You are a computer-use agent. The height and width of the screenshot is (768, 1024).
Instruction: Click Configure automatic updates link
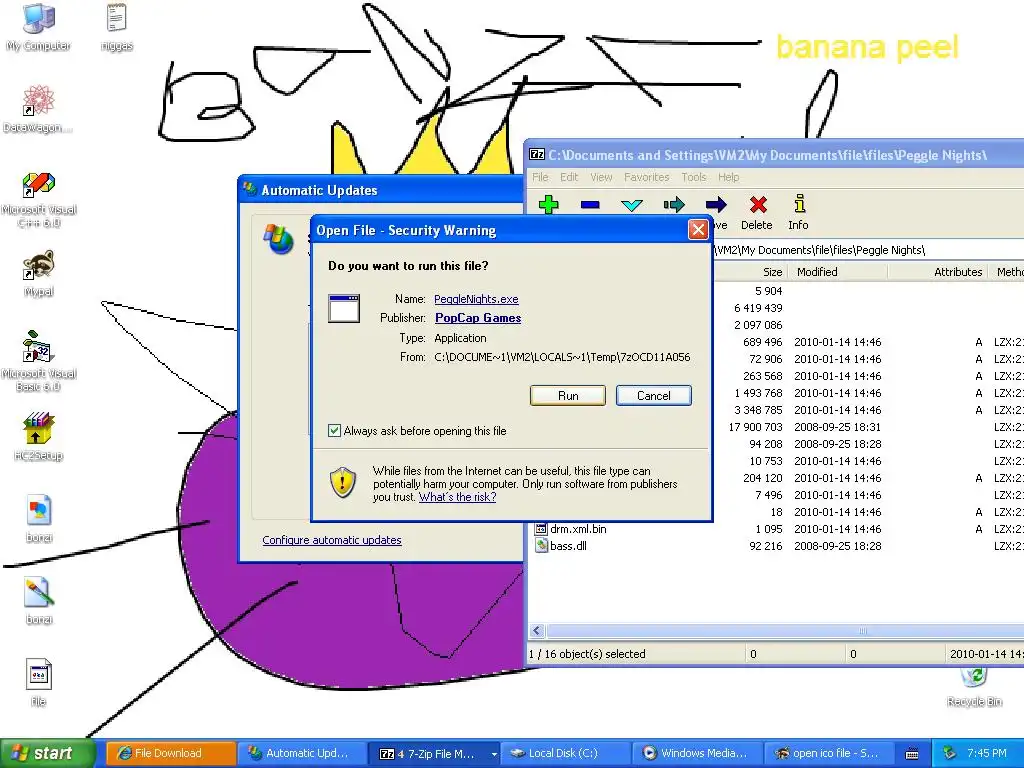click(332, 540)
